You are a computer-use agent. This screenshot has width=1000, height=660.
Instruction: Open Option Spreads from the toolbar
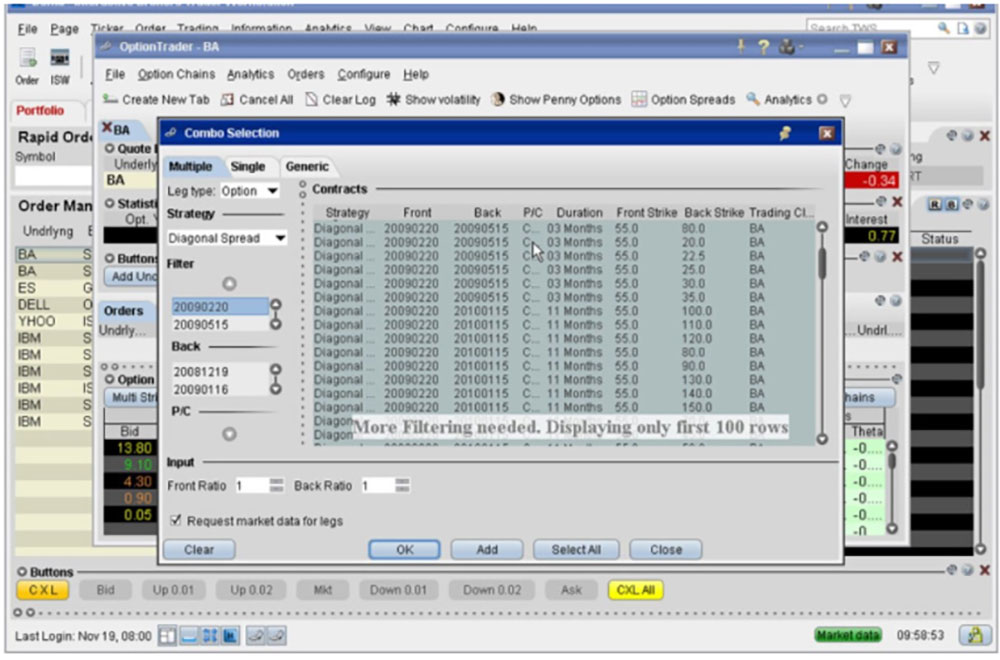[x=639, y=100]
